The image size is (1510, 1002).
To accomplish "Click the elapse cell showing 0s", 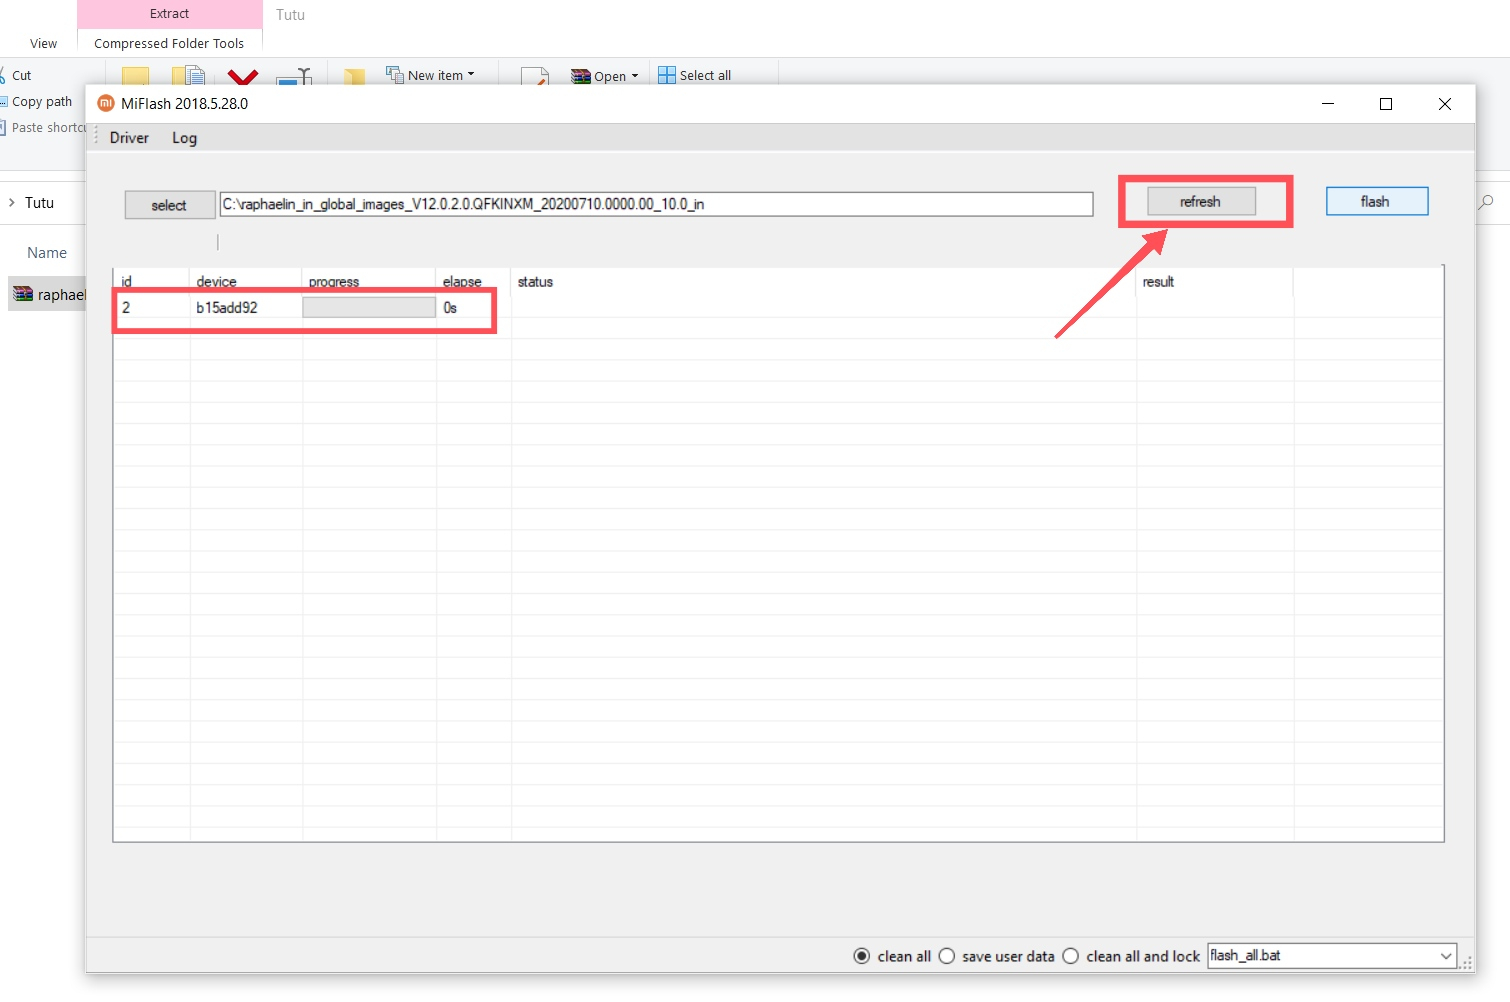I will pyautogui.click(x=450, y=307).
